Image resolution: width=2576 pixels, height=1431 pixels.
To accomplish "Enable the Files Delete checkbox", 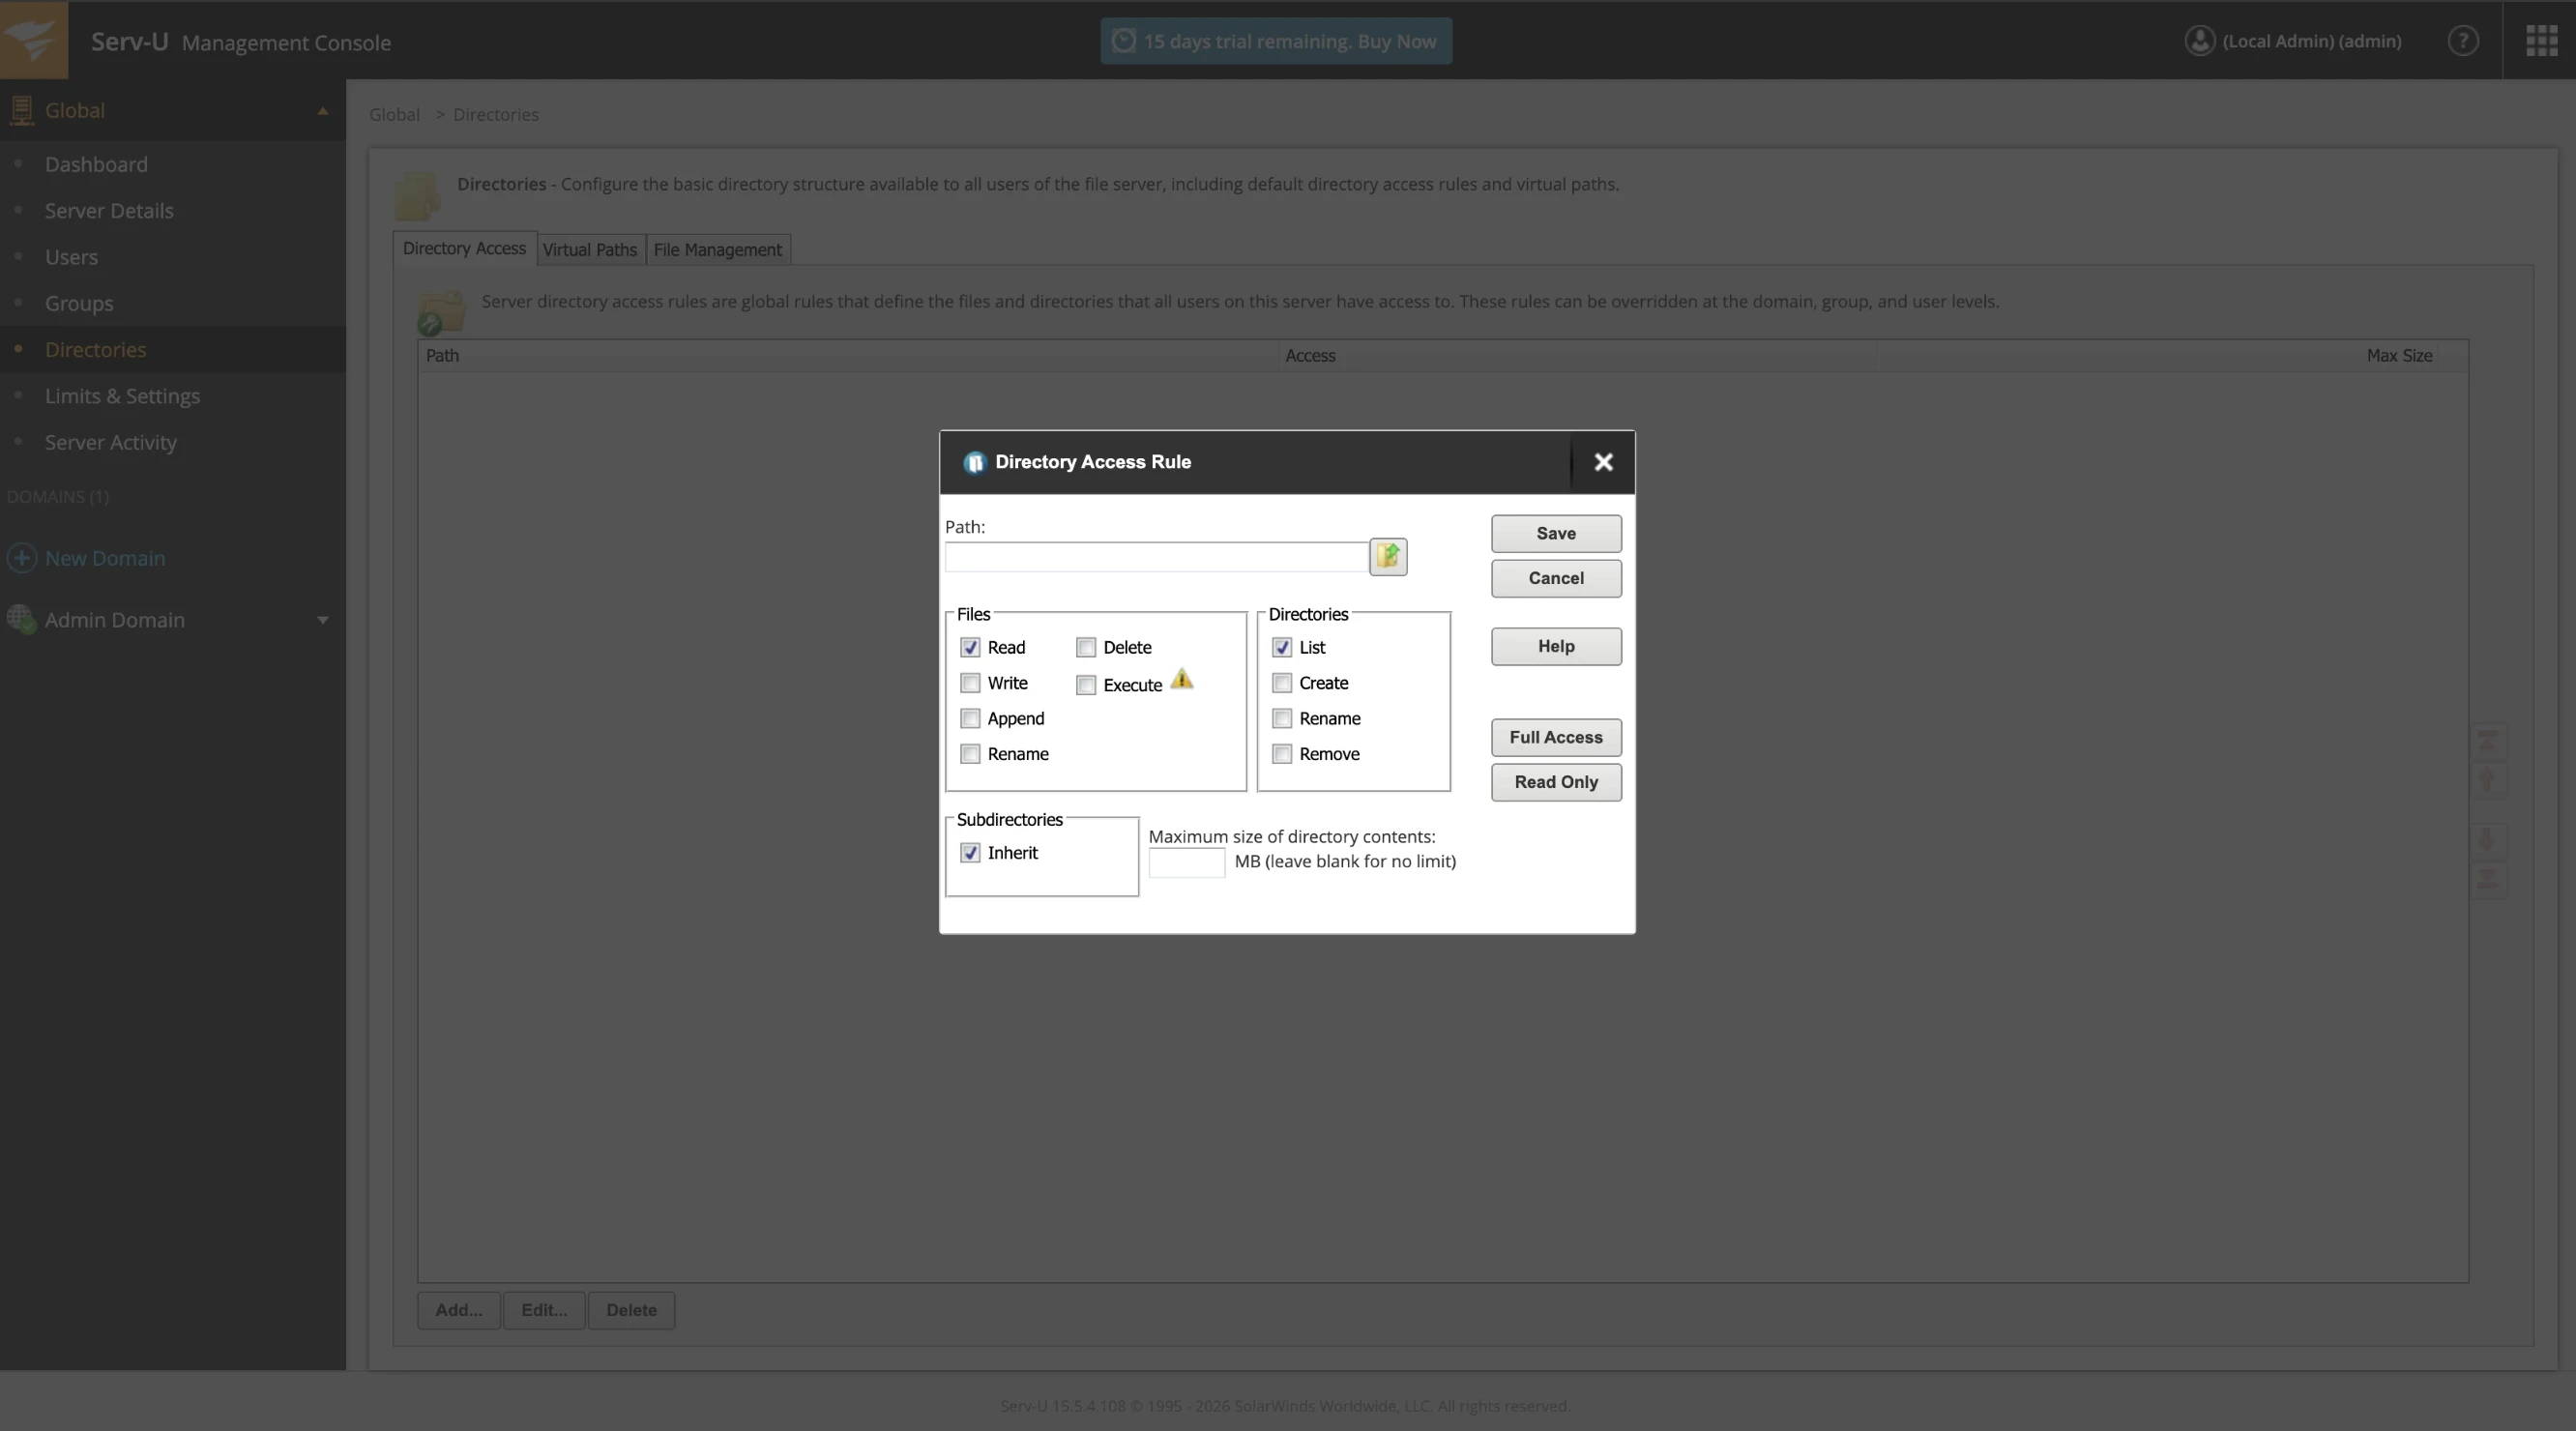I will coord(1086,648).
